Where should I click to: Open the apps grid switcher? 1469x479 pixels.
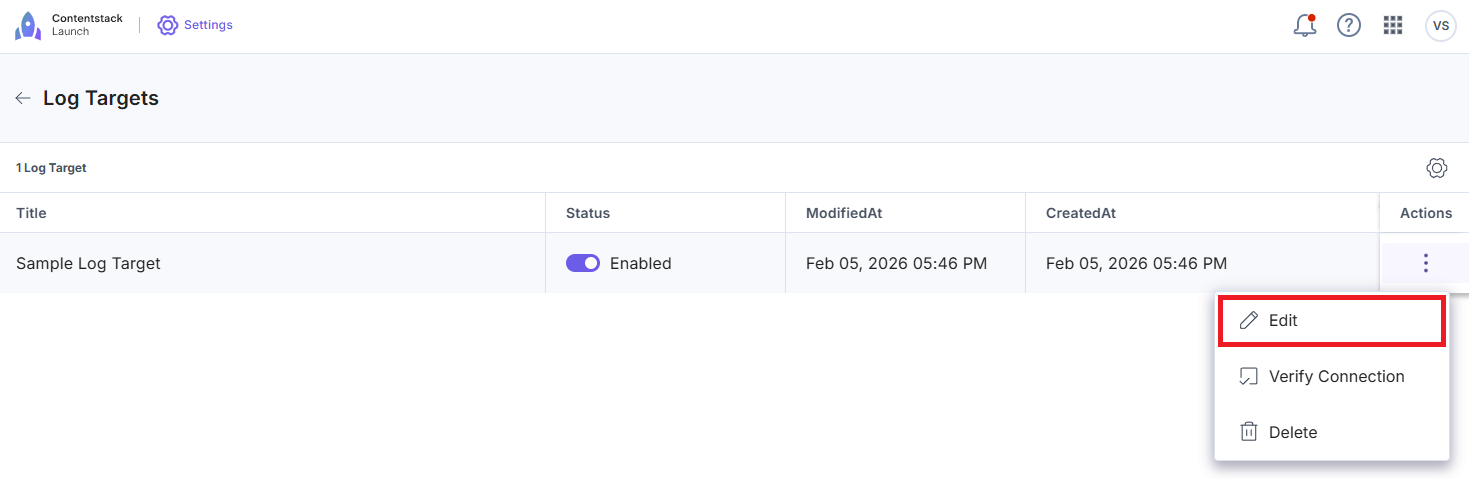(1393, 26)
